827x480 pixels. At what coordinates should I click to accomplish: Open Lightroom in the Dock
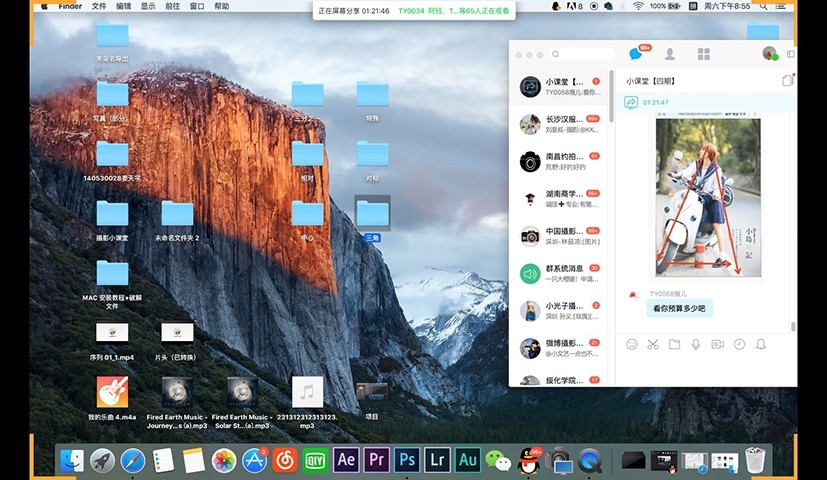click(x=437, y=460)
